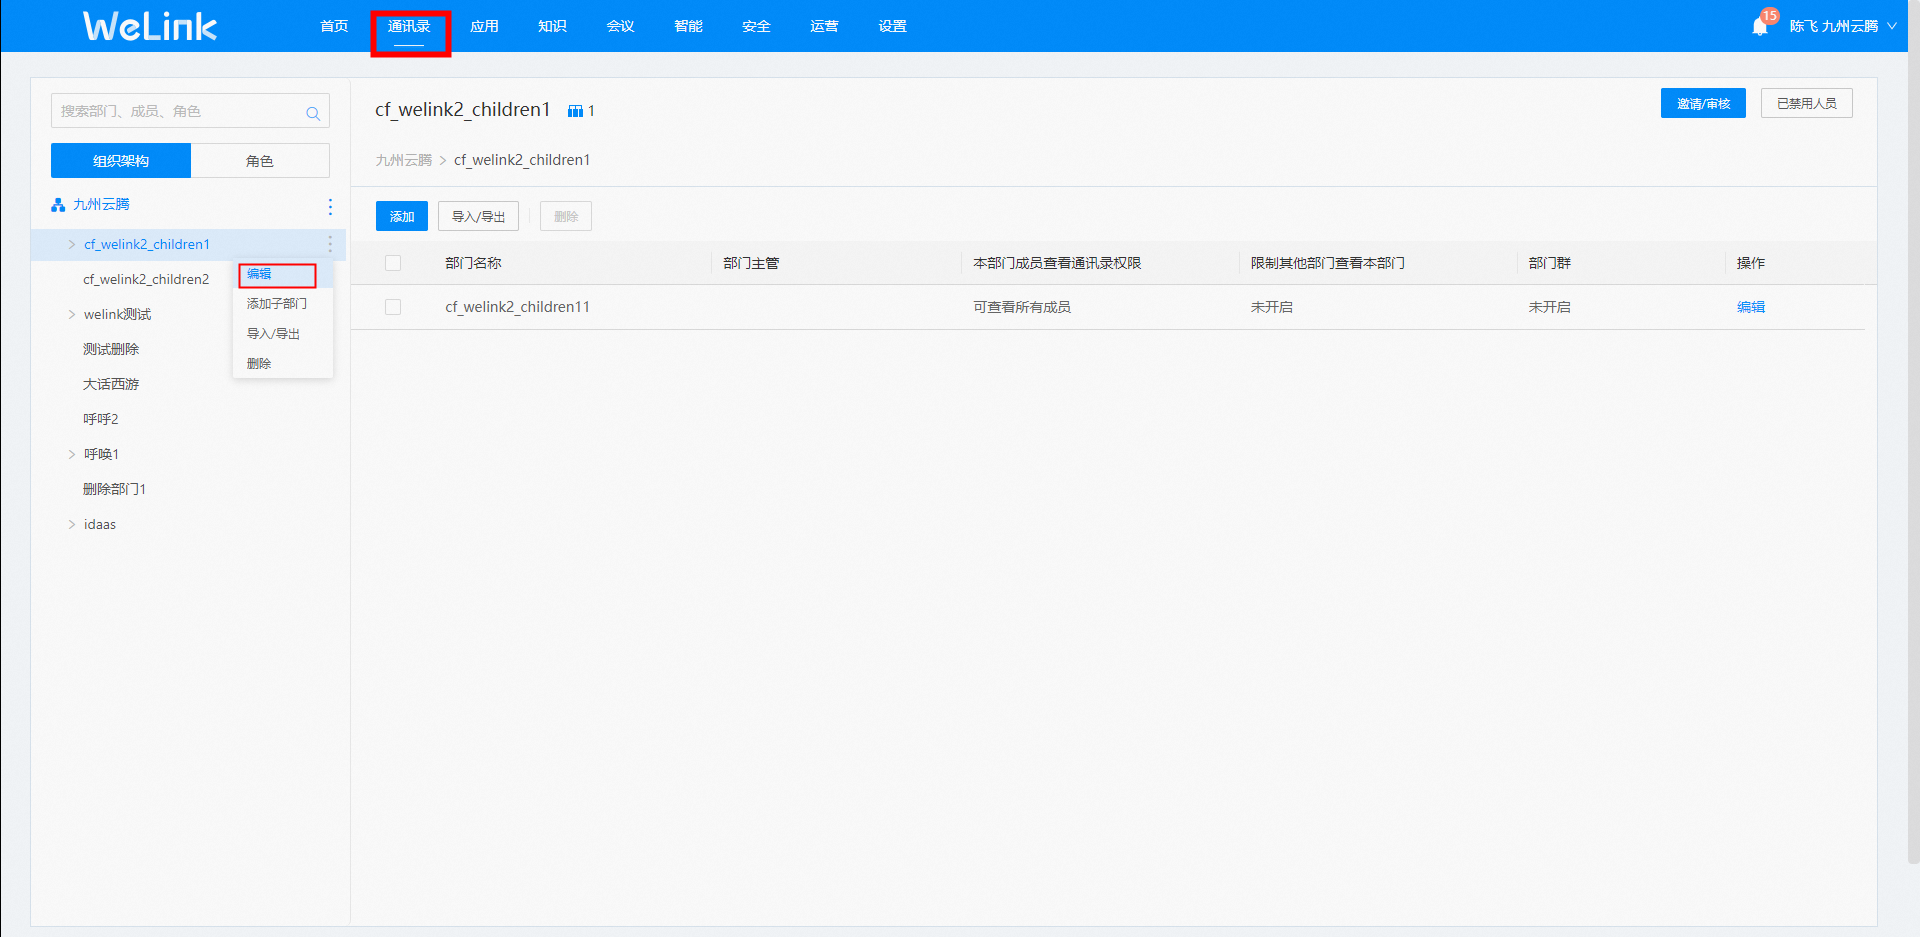Open the 已禁用人员 button
The height and width of the screenshot is (937, 1920).
1807,103
